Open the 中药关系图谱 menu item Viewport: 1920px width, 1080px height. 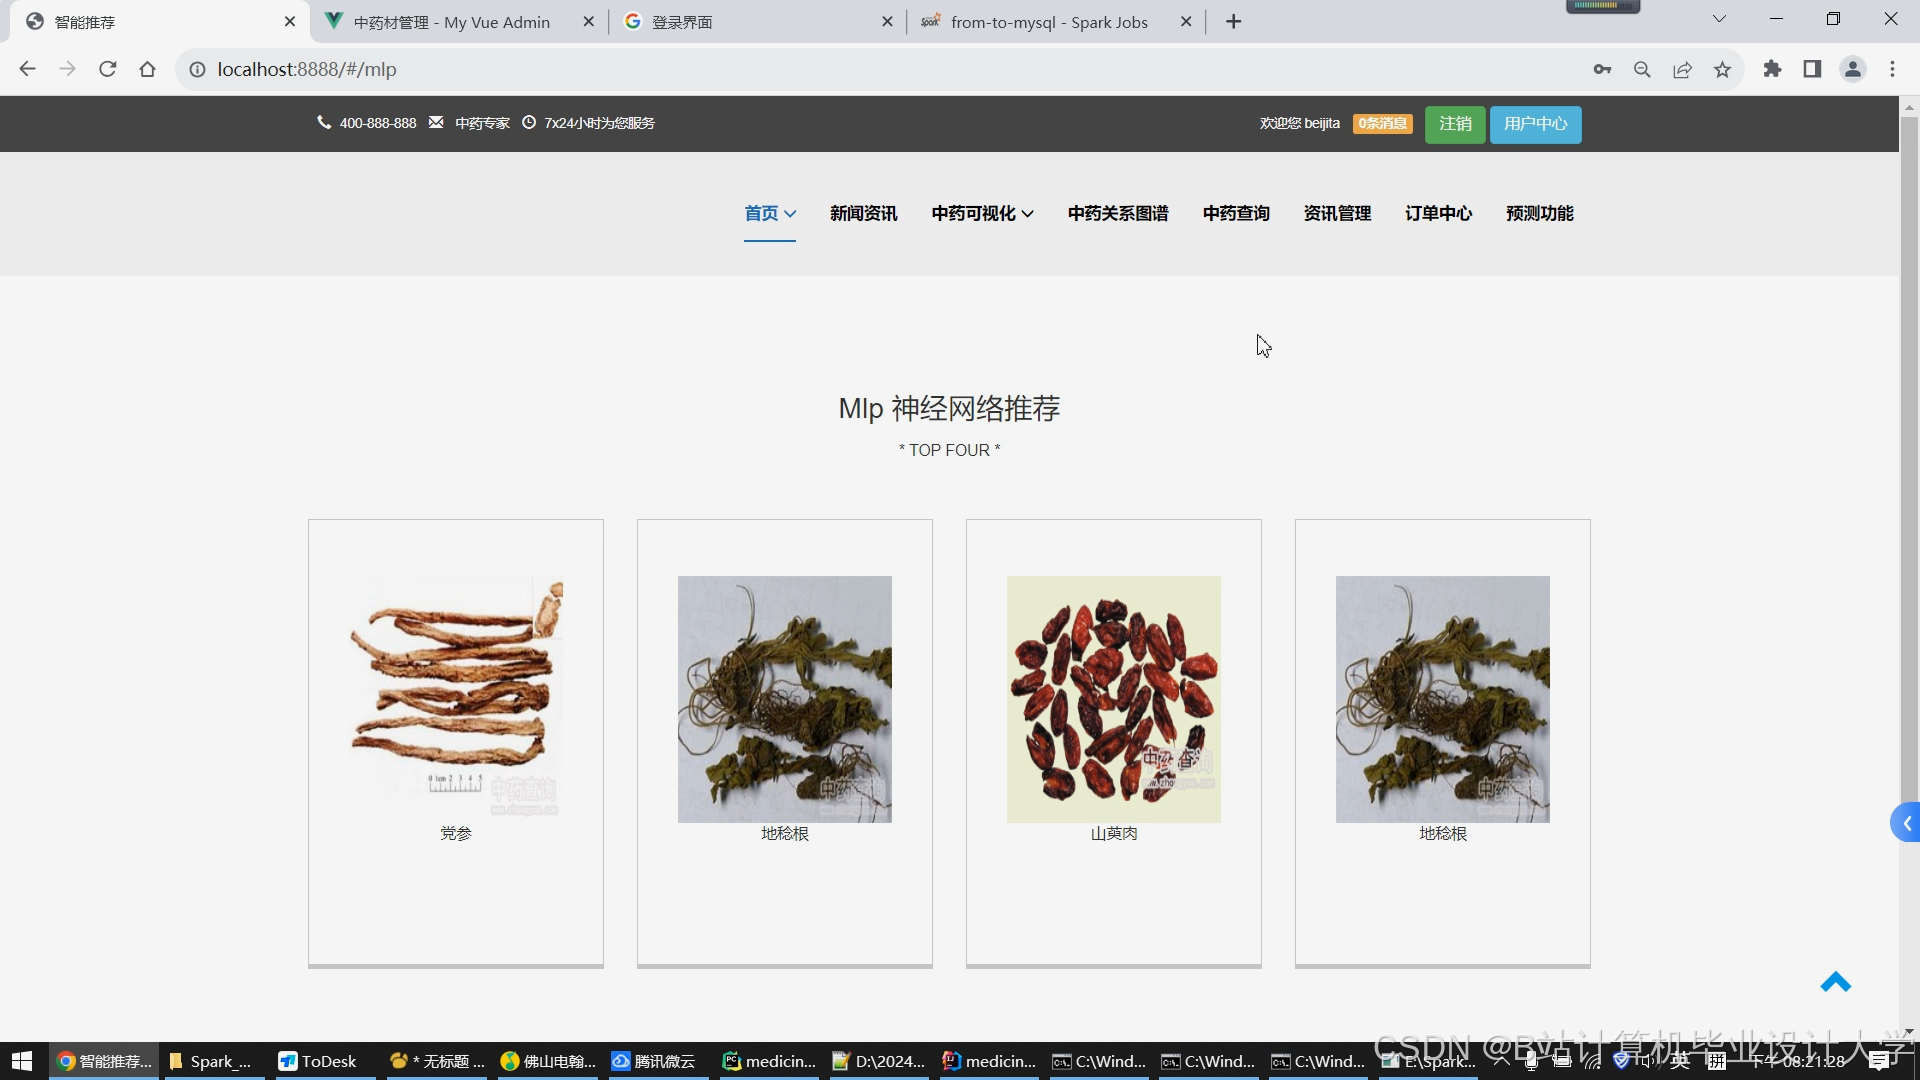tap(1117, 214)
